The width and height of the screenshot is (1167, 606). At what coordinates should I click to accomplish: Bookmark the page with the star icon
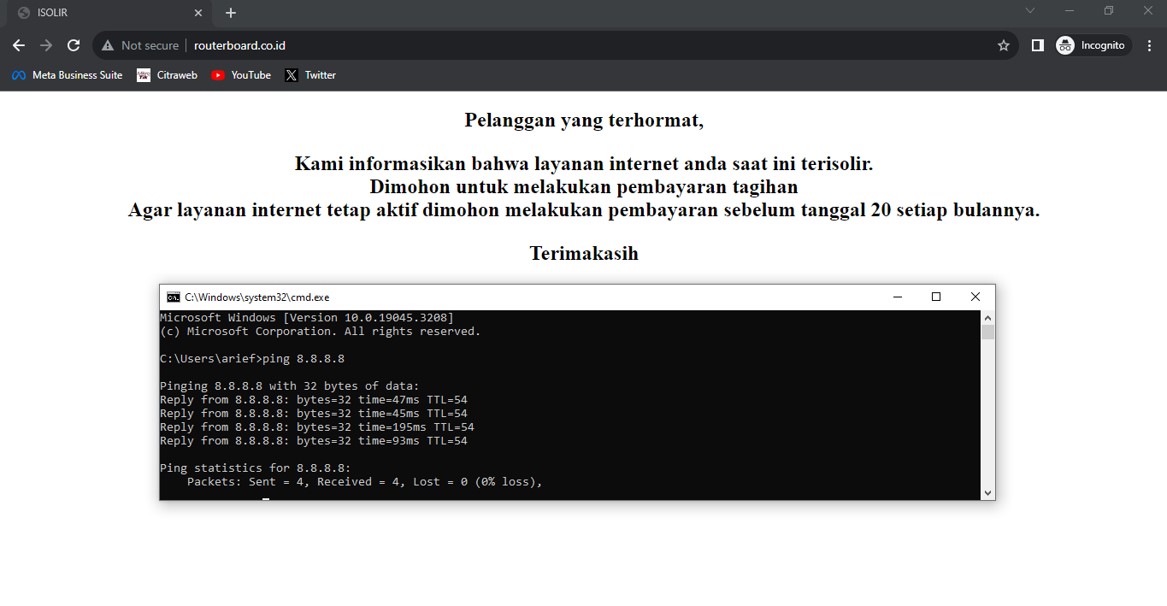coord(1003,45)
